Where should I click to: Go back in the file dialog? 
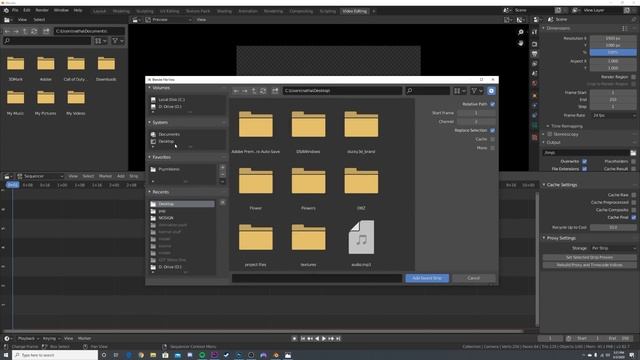(236, 91)
